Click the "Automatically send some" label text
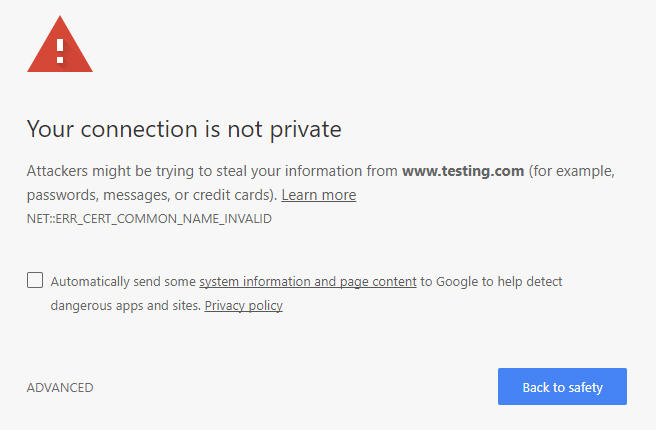Viewport: 656px width, 430px height. pos(123,282)
